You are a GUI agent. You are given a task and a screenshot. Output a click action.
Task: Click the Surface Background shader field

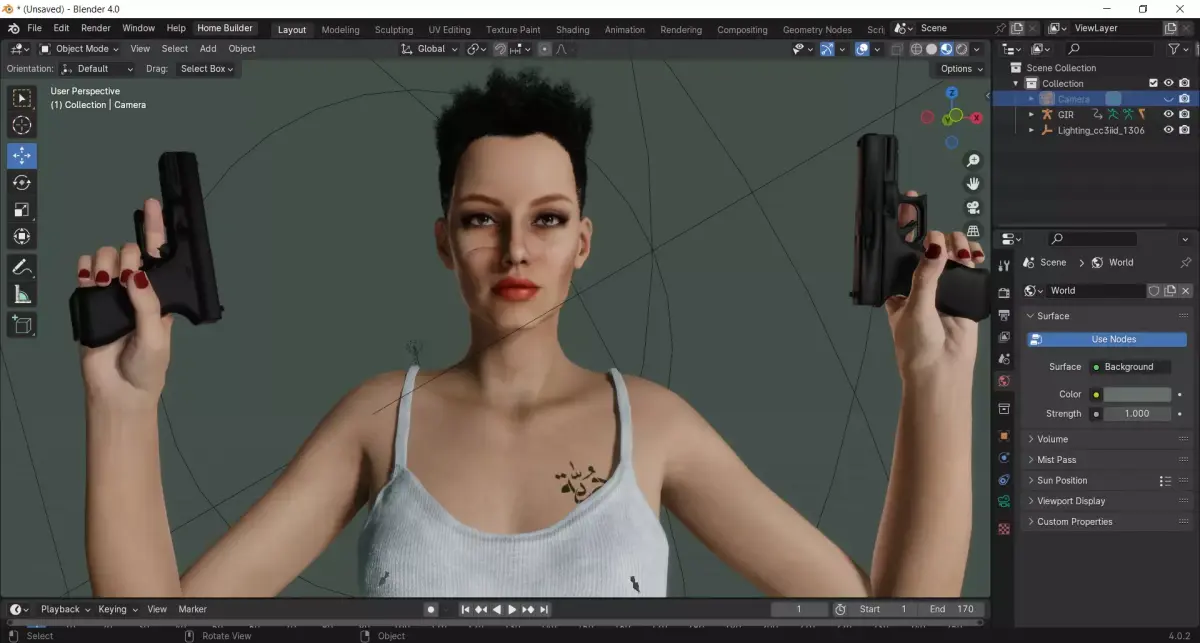(x=1129, y=367)
